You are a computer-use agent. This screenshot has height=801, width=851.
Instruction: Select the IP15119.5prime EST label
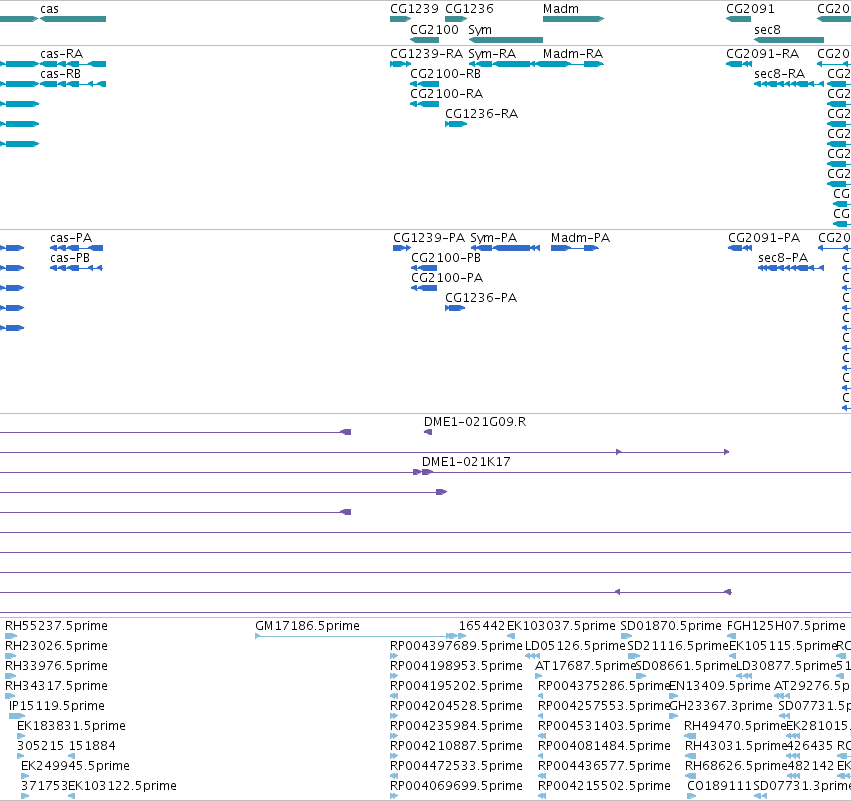[57, 707]
